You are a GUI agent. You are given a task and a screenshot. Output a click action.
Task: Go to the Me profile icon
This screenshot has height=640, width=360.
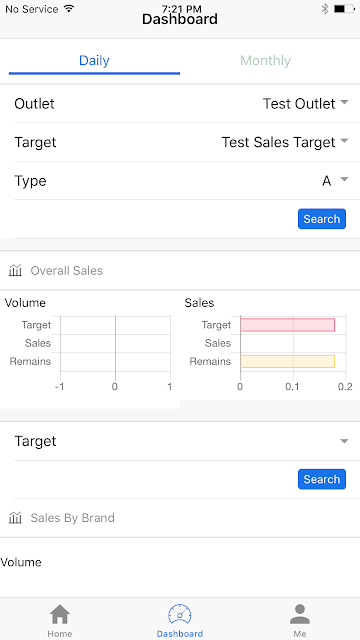(300, 615)
